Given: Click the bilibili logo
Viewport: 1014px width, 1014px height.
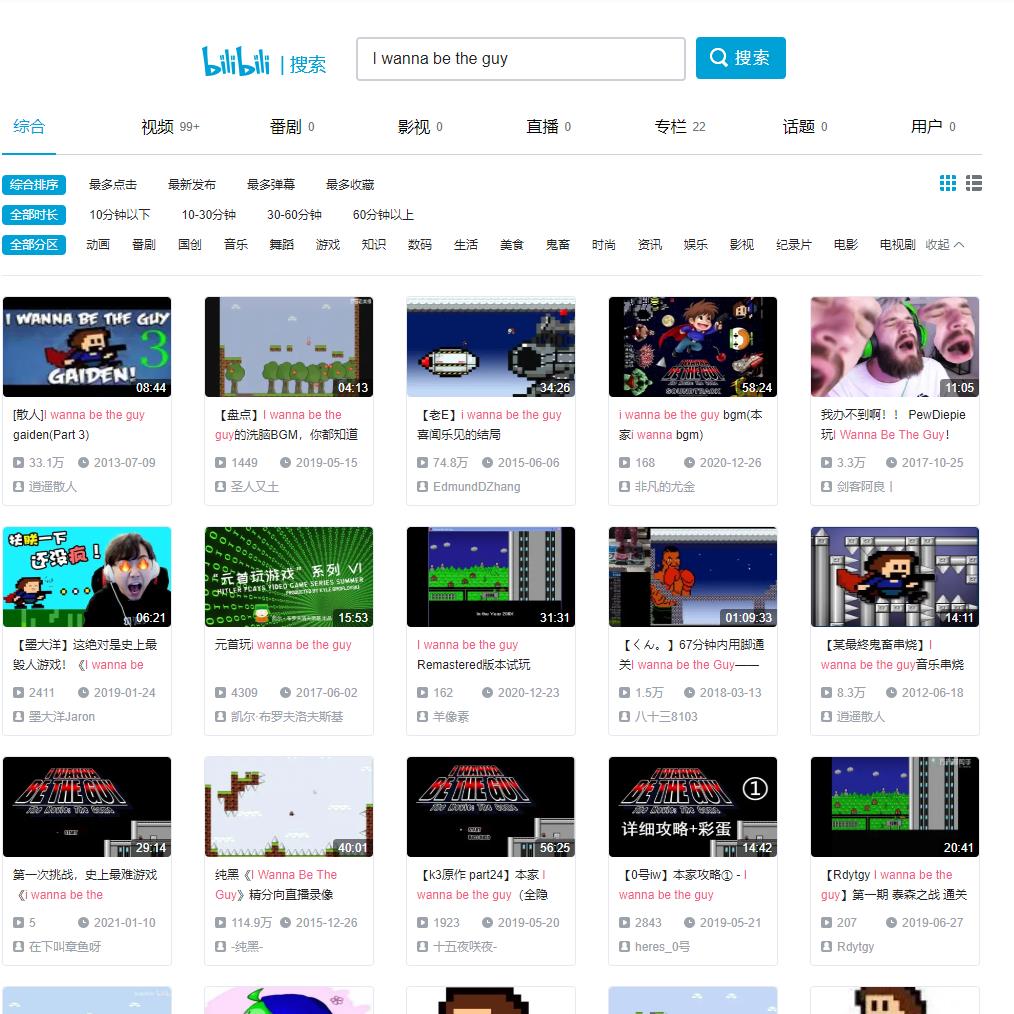Looking at the screenshot, I should point(236,61).
